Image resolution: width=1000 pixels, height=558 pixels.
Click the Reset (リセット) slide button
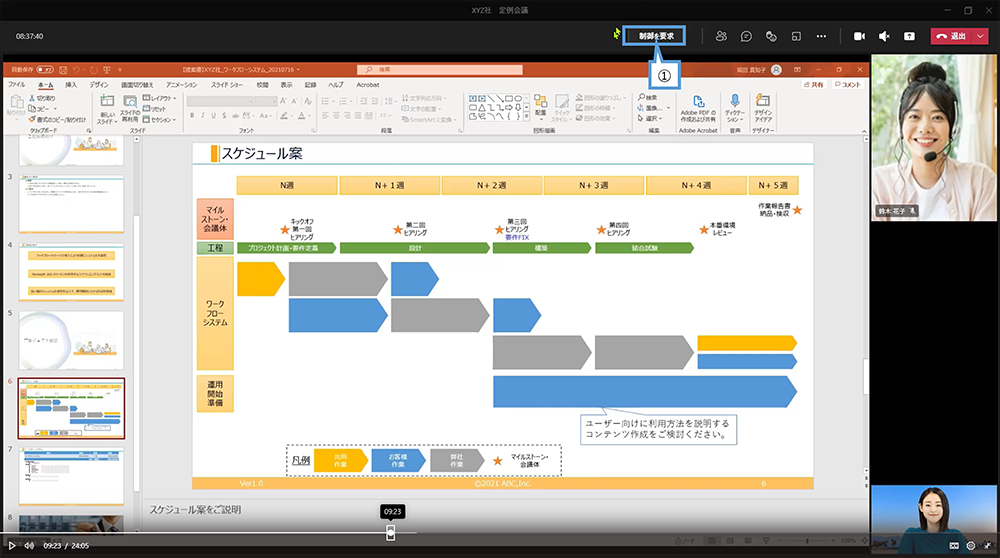(155, 109)
